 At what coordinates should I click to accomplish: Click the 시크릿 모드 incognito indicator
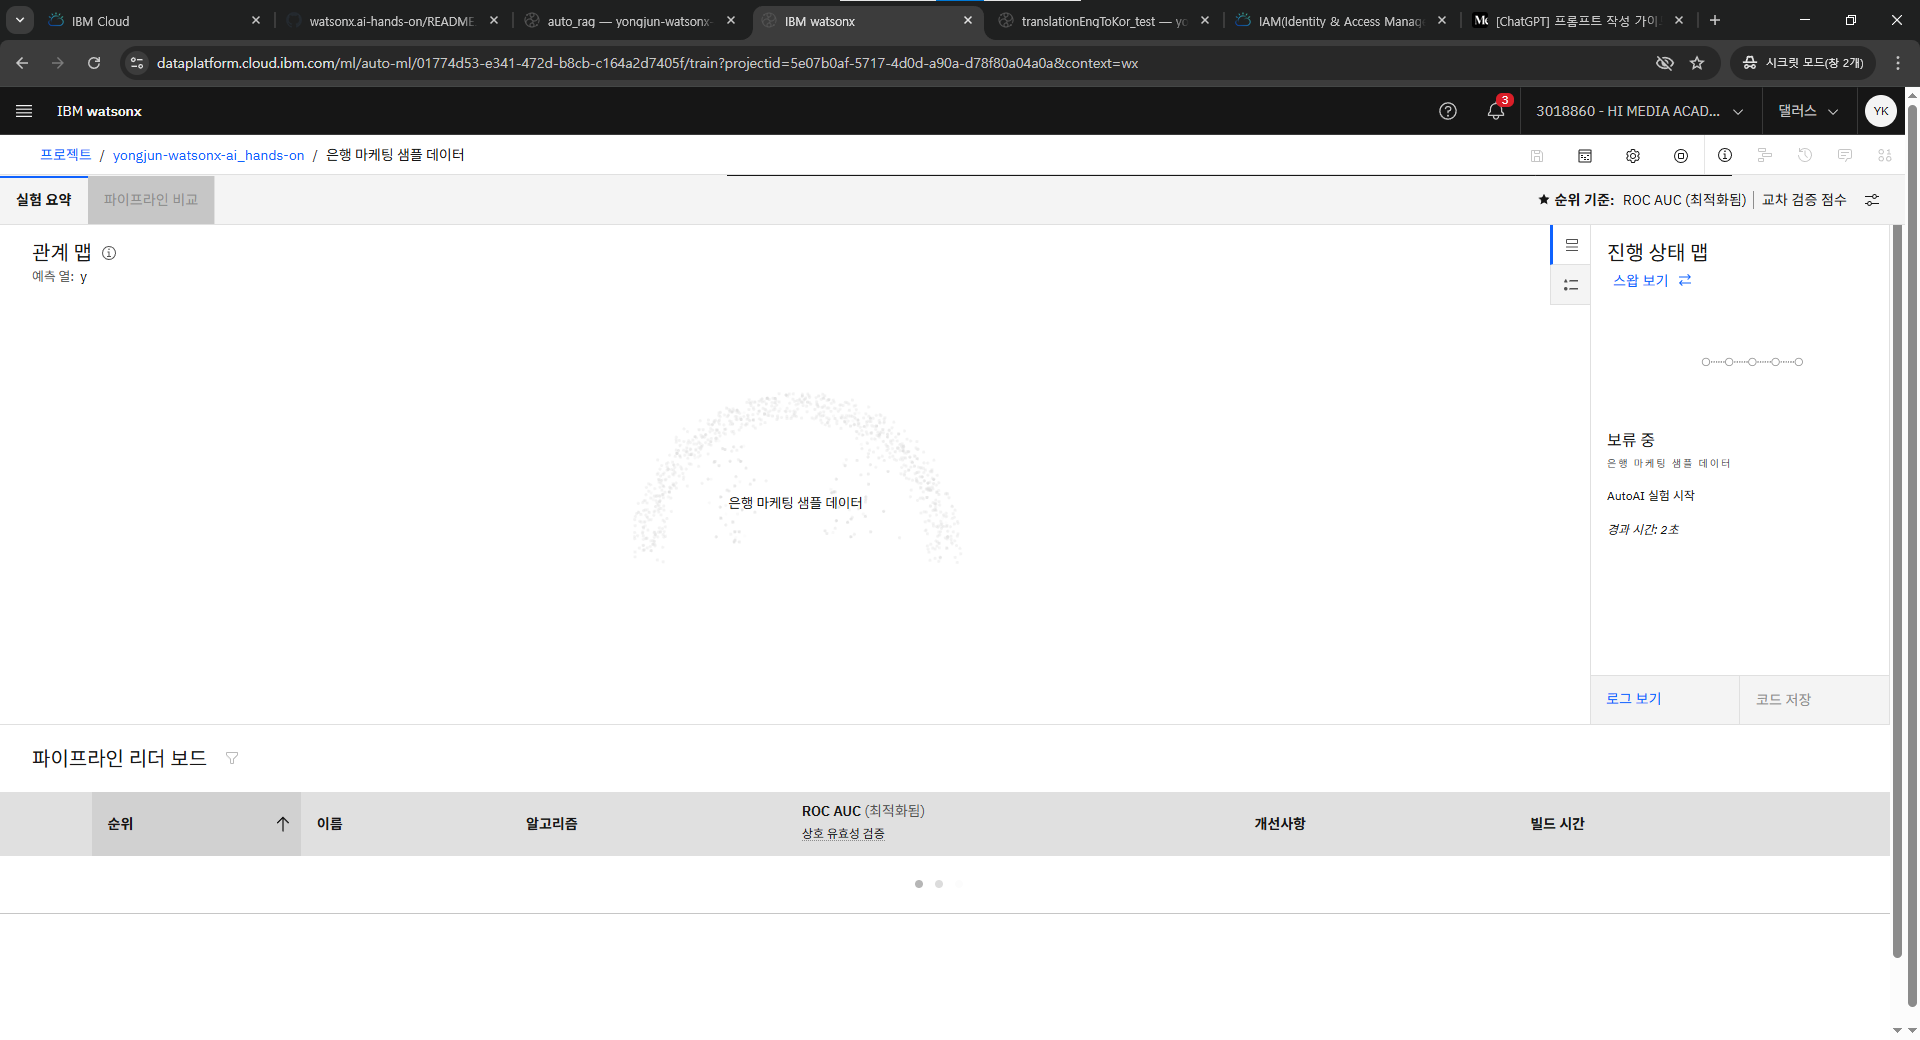(1804, 63)
